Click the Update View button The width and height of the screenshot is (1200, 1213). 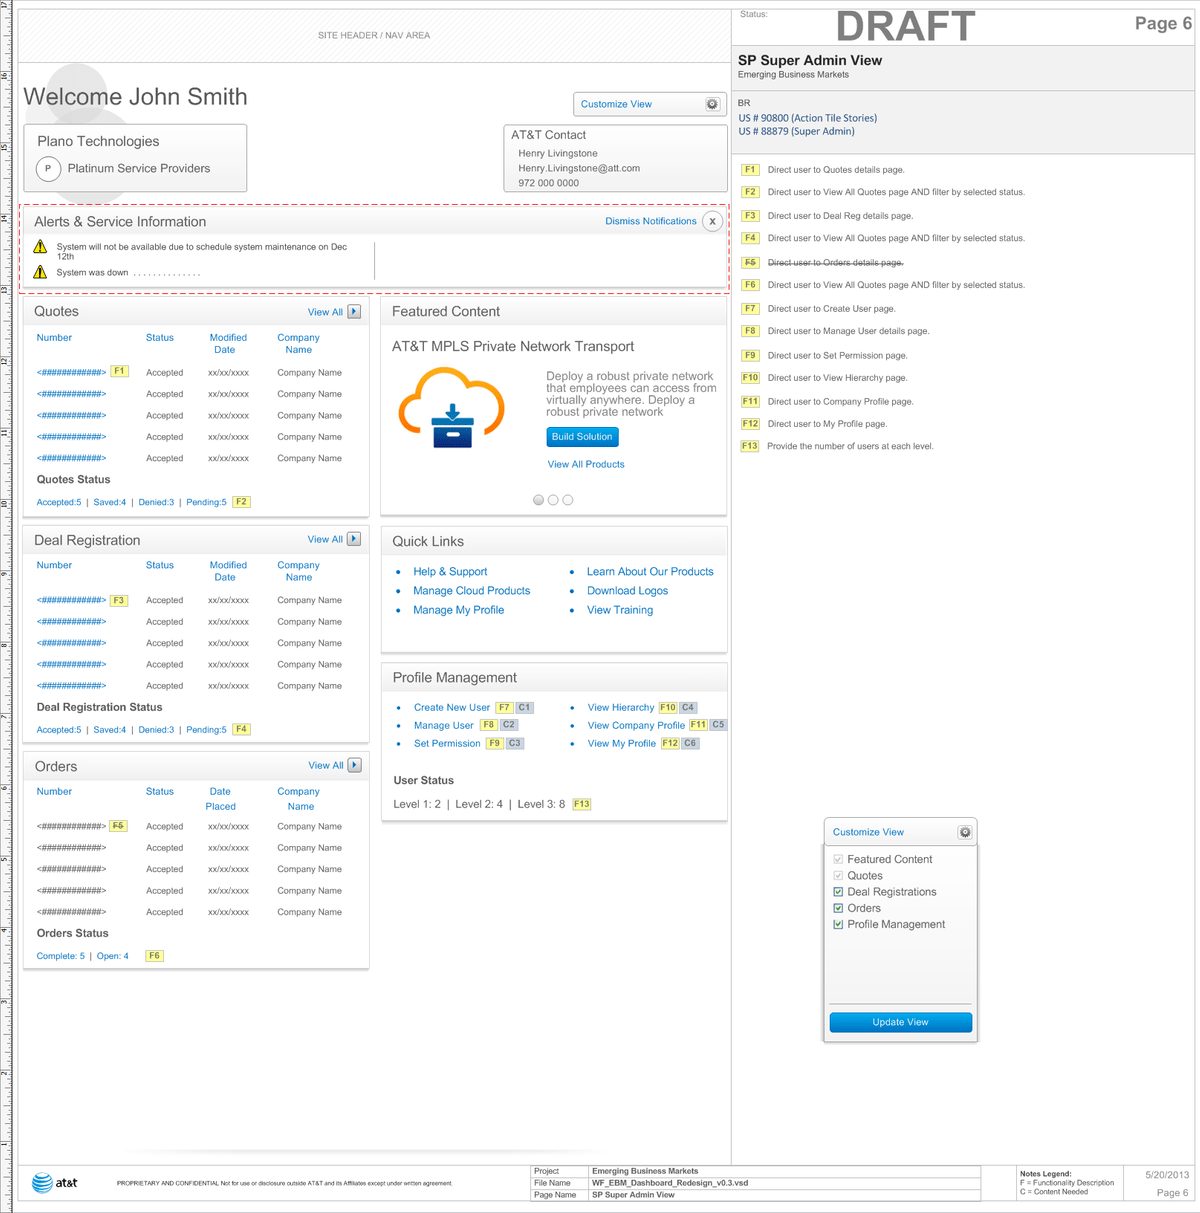click(900, 1022)
